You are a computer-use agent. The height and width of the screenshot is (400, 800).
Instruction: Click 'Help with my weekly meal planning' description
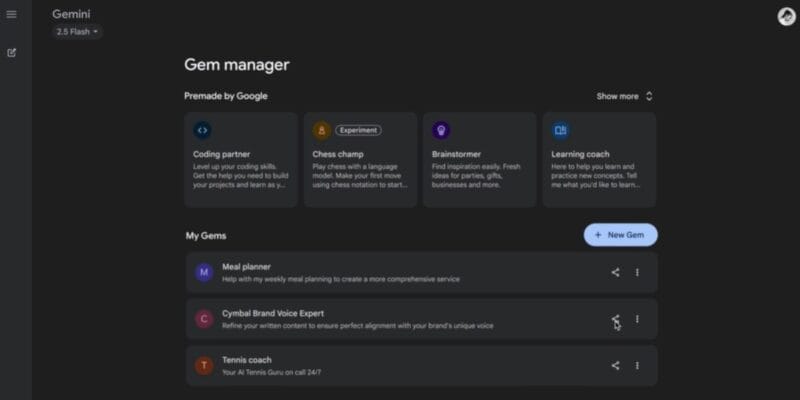point(340,280)
